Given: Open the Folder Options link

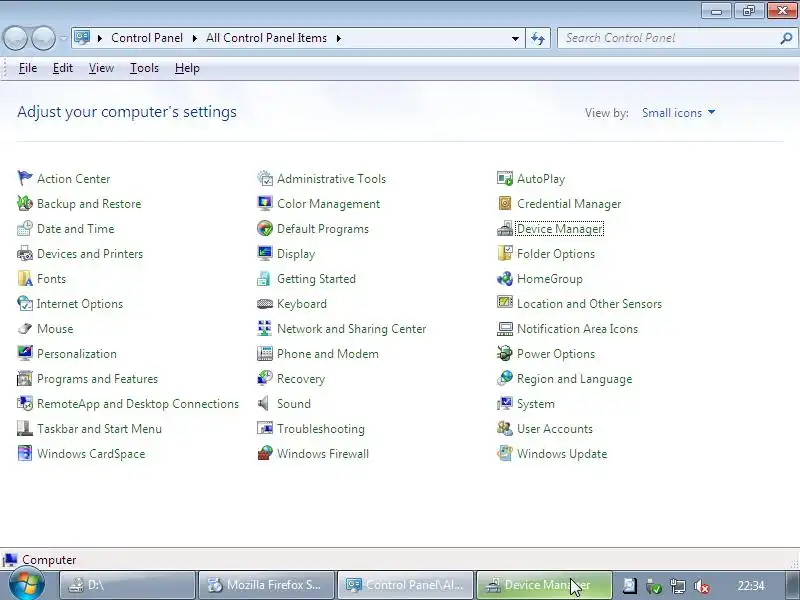Looking at the screenshot, I should (x=556, y=254).
